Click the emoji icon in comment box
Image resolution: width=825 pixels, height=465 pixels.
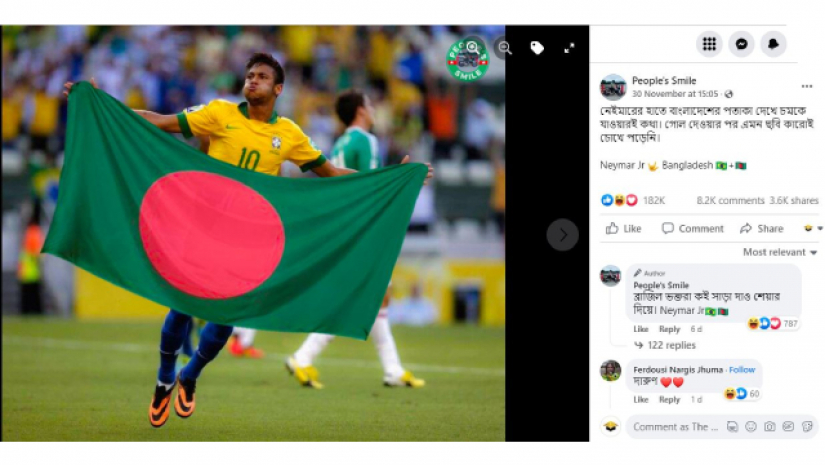pyautogui.click(x=751, y=427)
